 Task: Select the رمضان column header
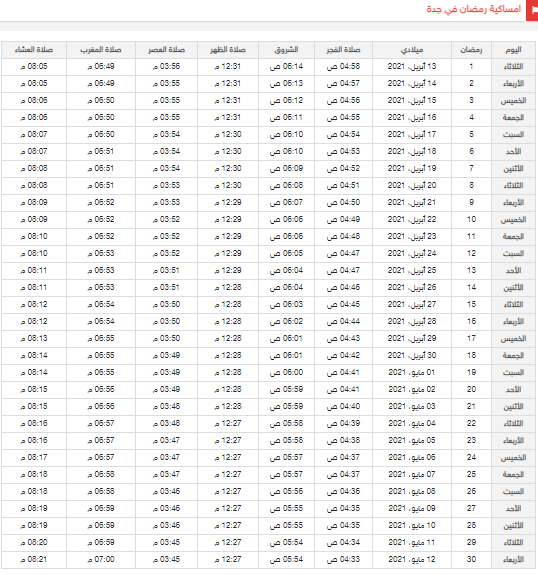coord(471,50)
